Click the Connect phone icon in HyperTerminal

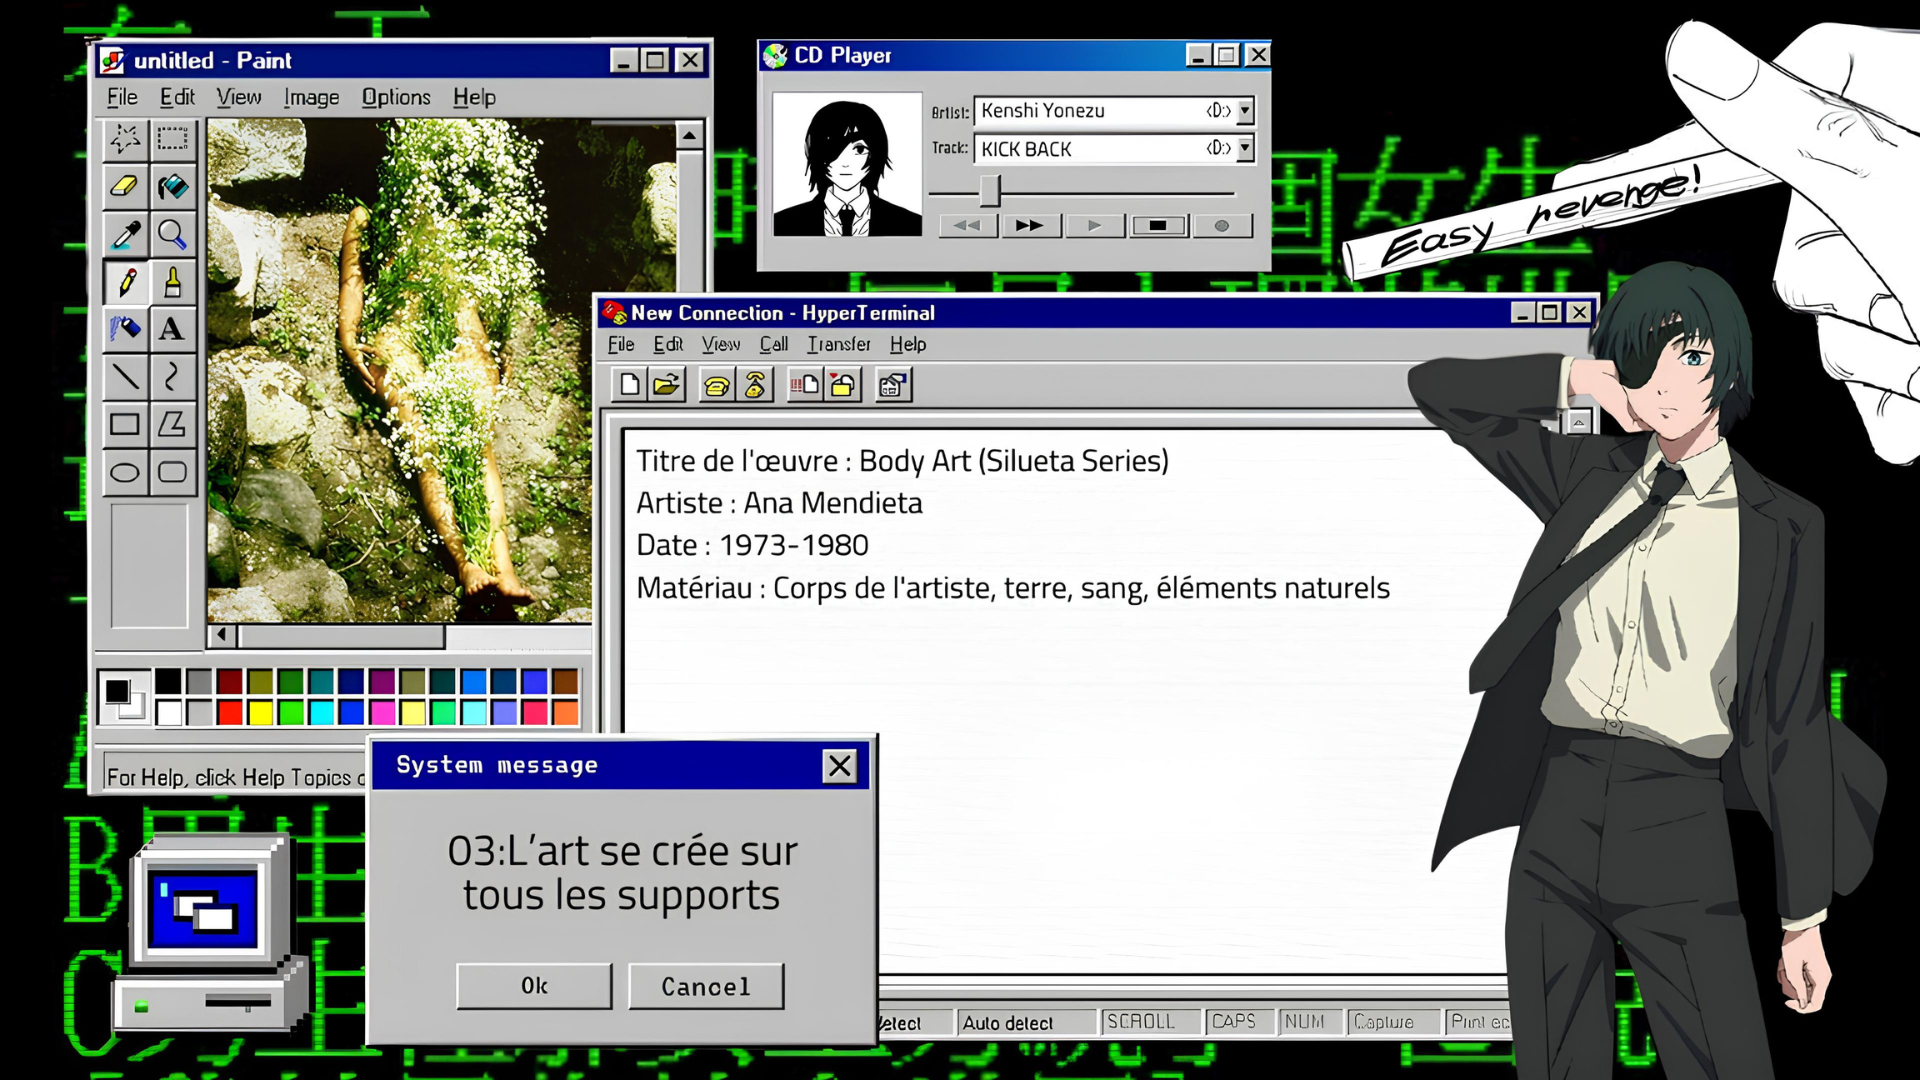click(x=716, y=385)
